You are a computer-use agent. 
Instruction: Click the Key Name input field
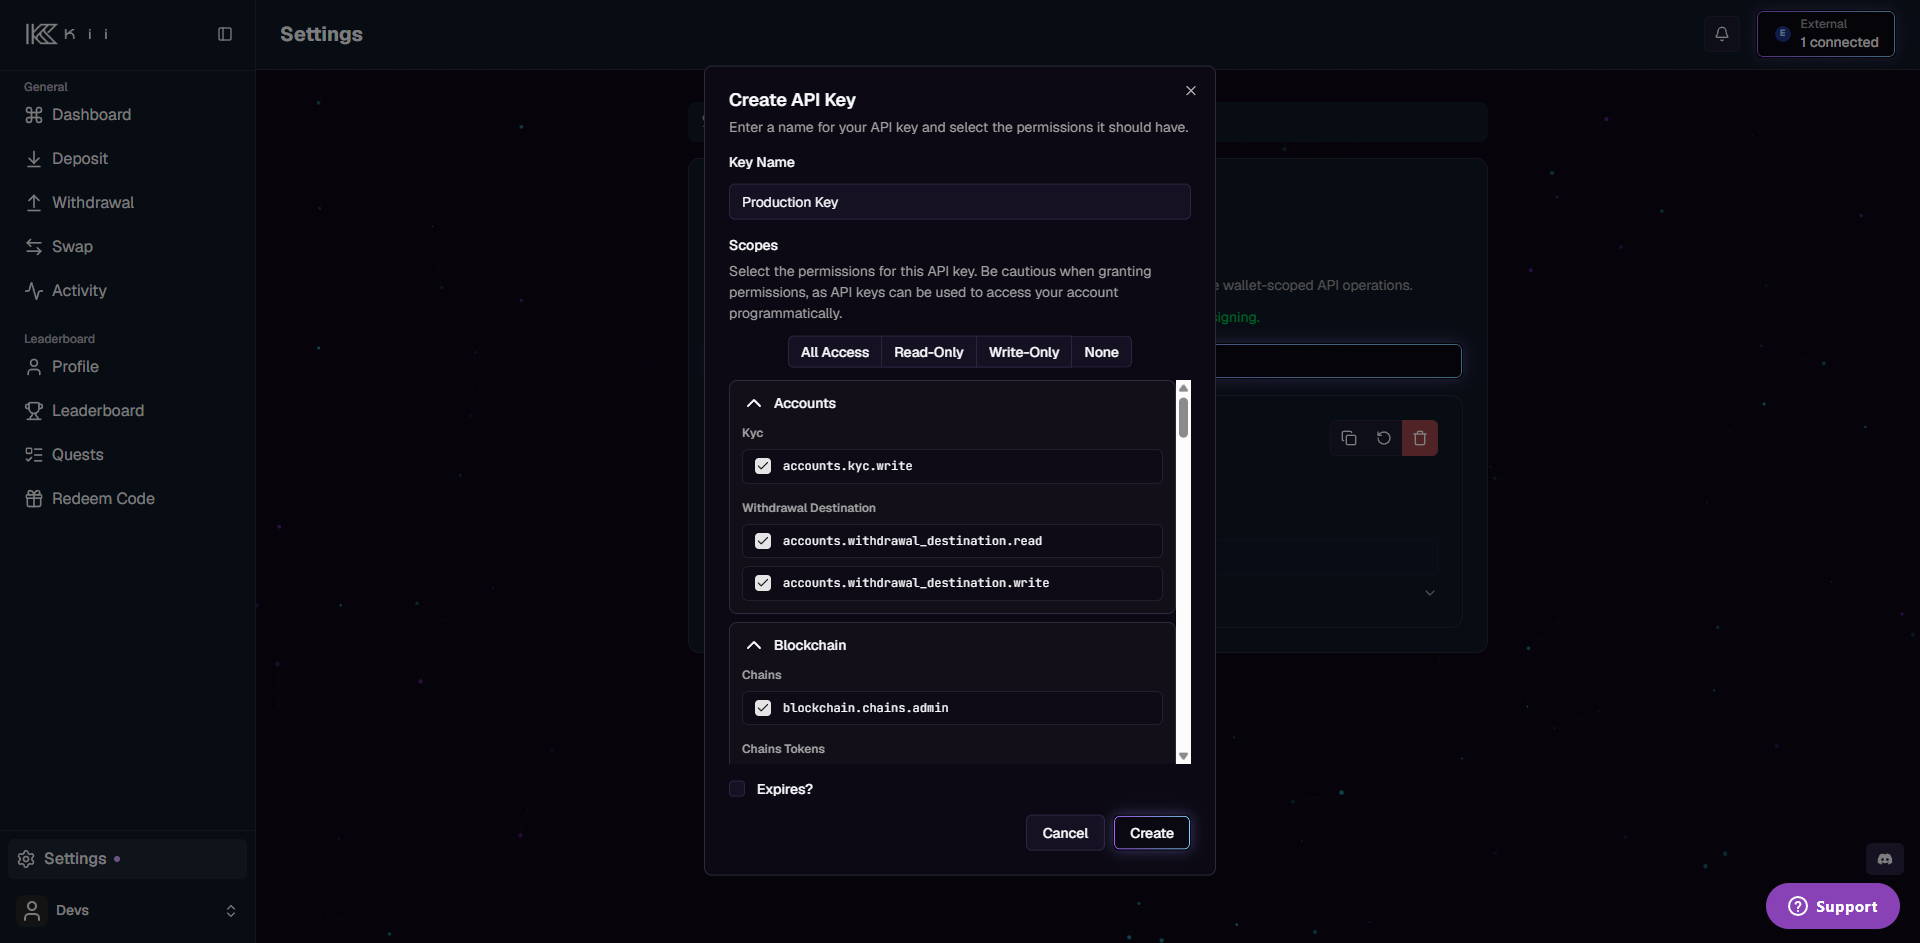(x=960, y=202)
